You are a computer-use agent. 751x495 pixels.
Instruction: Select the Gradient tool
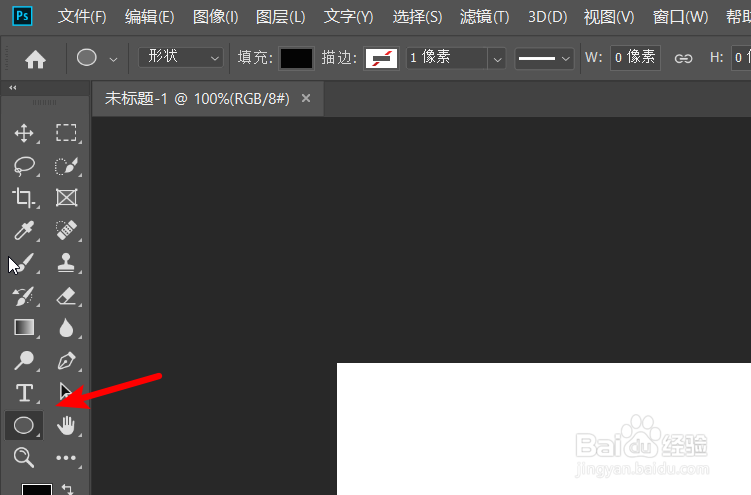[24, 327]
